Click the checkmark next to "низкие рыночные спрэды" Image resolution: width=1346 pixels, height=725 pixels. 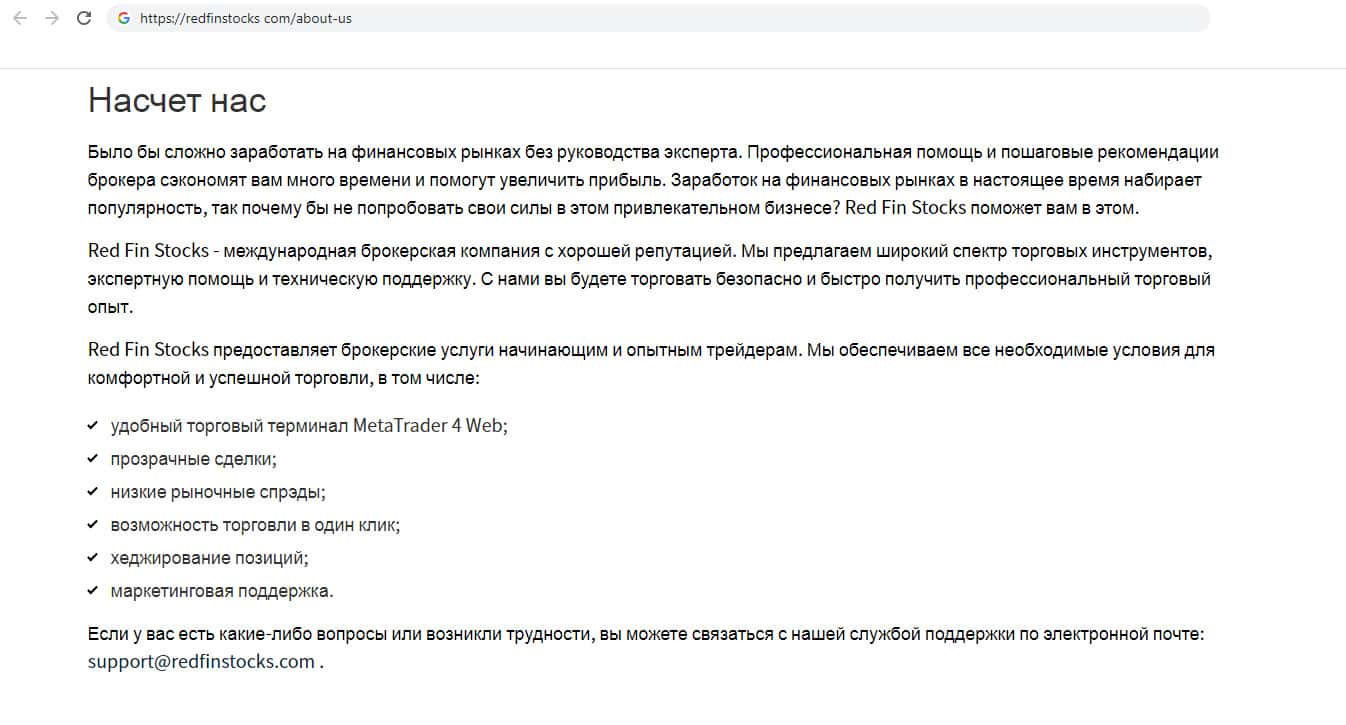pyautogui.click(x=93, y=491)
